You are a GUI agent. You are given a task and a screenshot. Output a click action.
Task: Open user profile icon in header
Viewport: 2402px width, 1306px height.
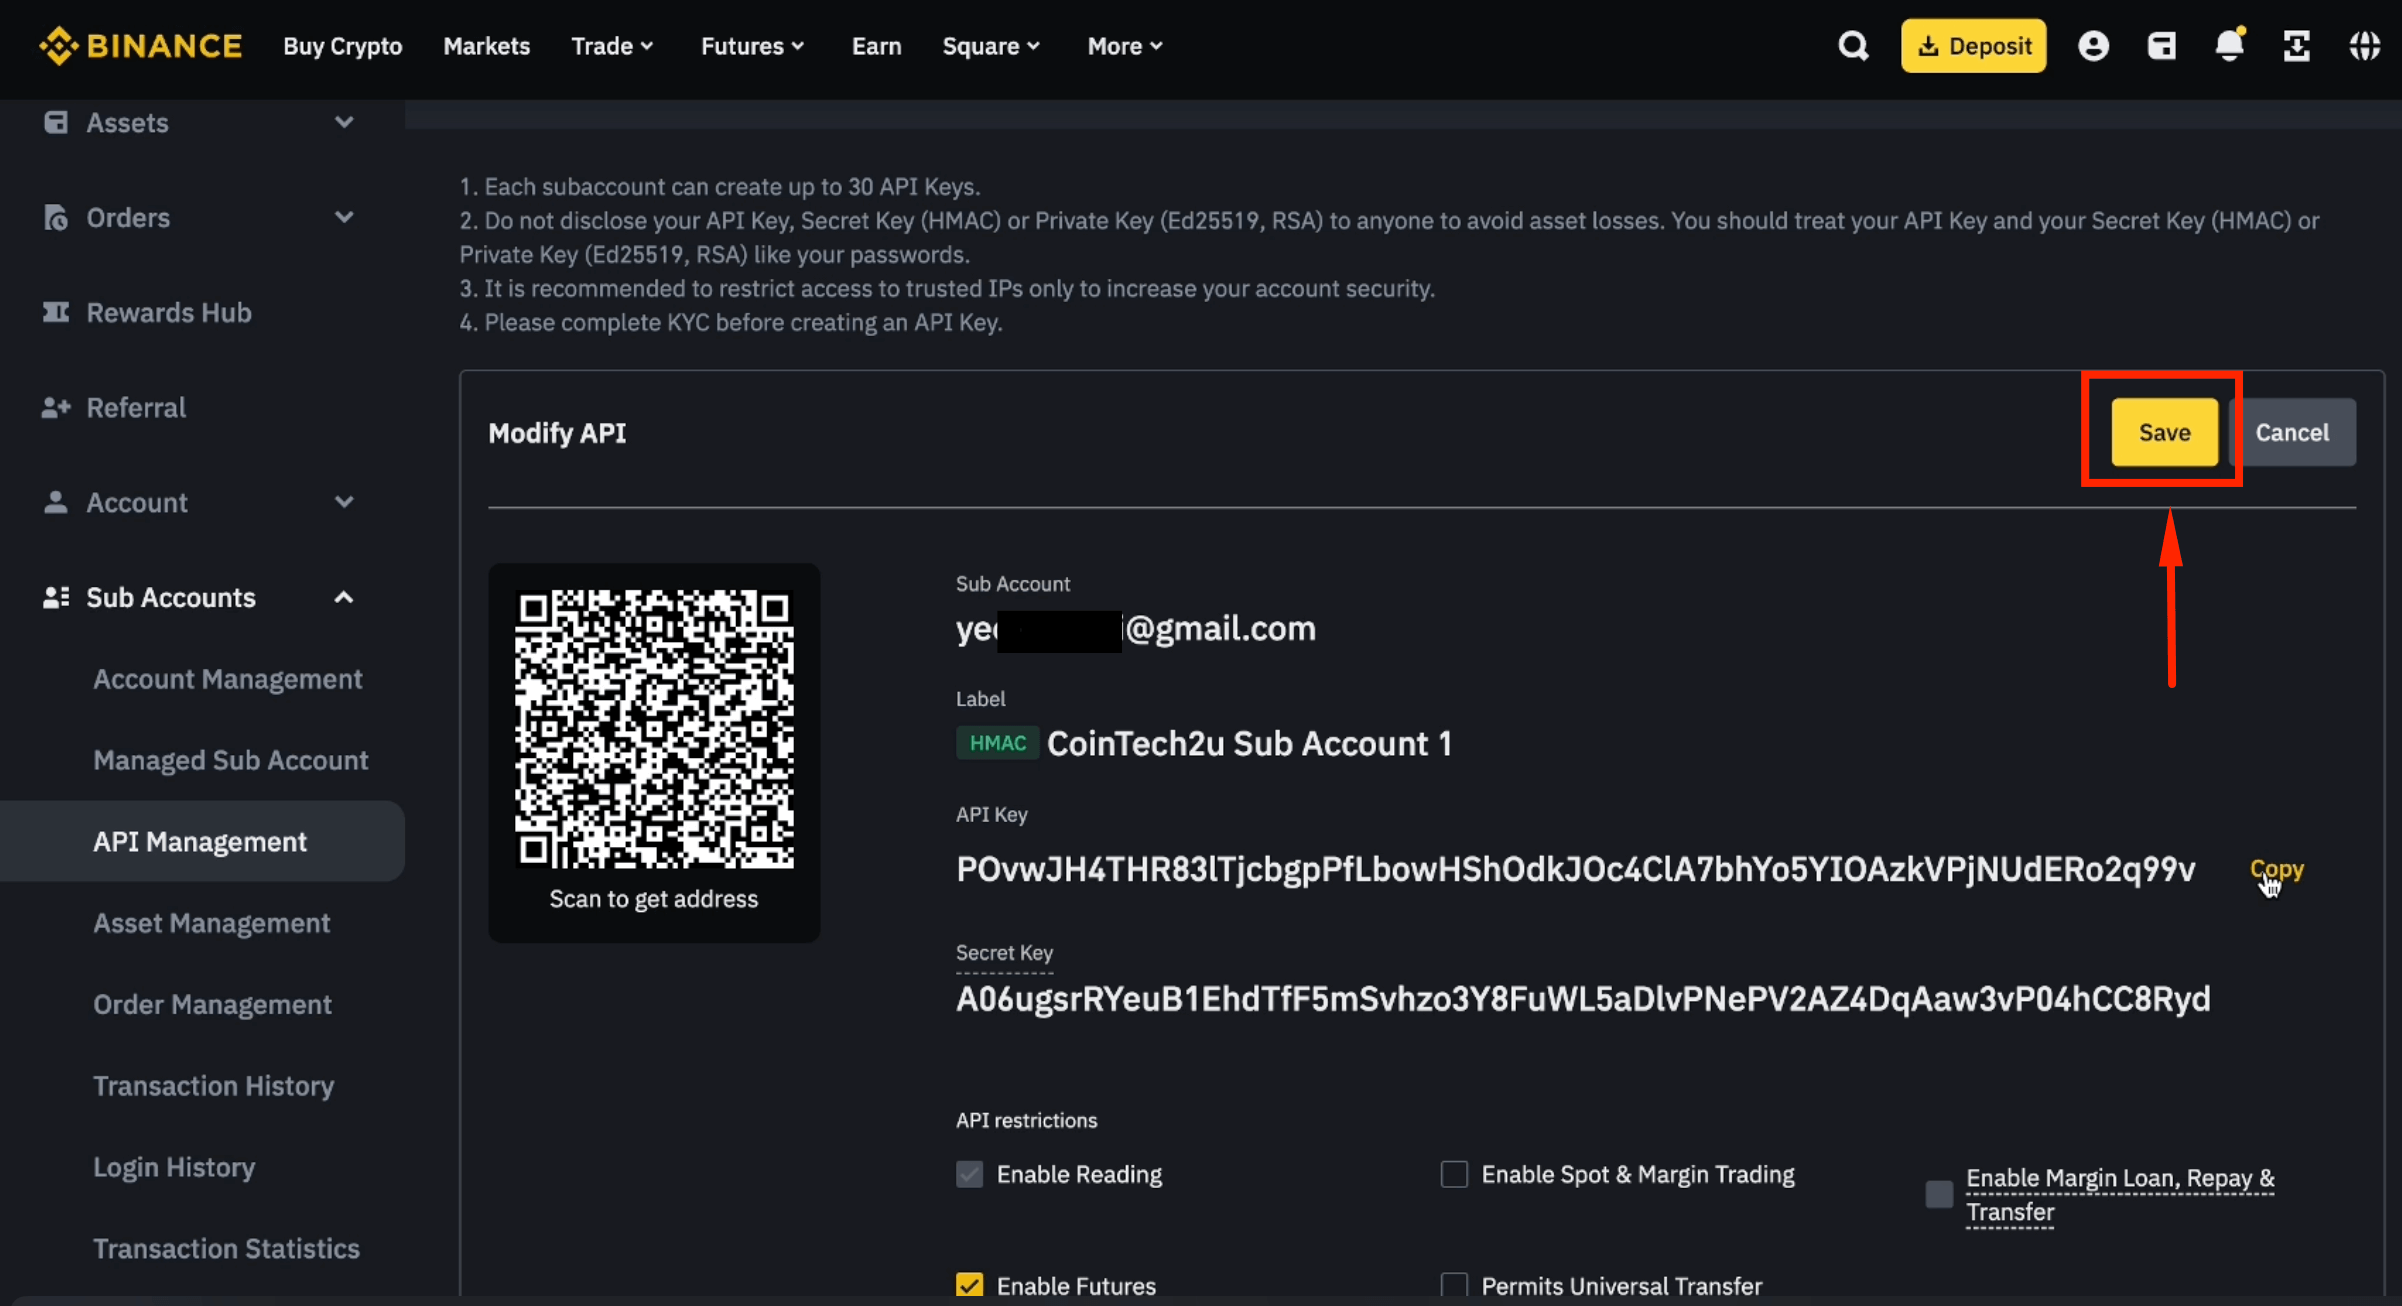[2093, 46]
